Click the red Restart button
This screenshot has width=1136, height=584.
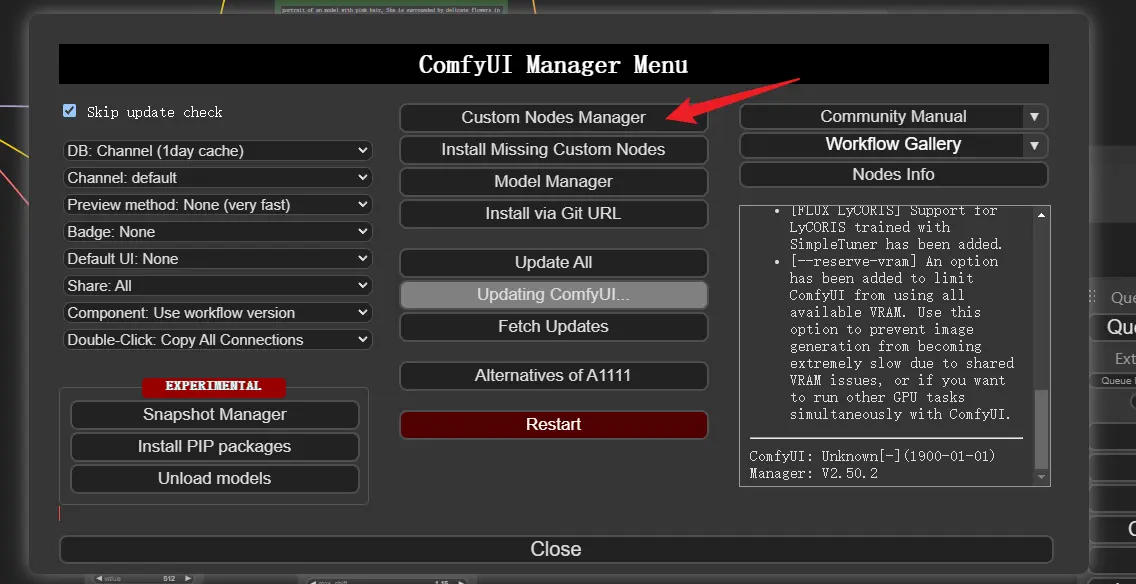(x=554, y=425)
